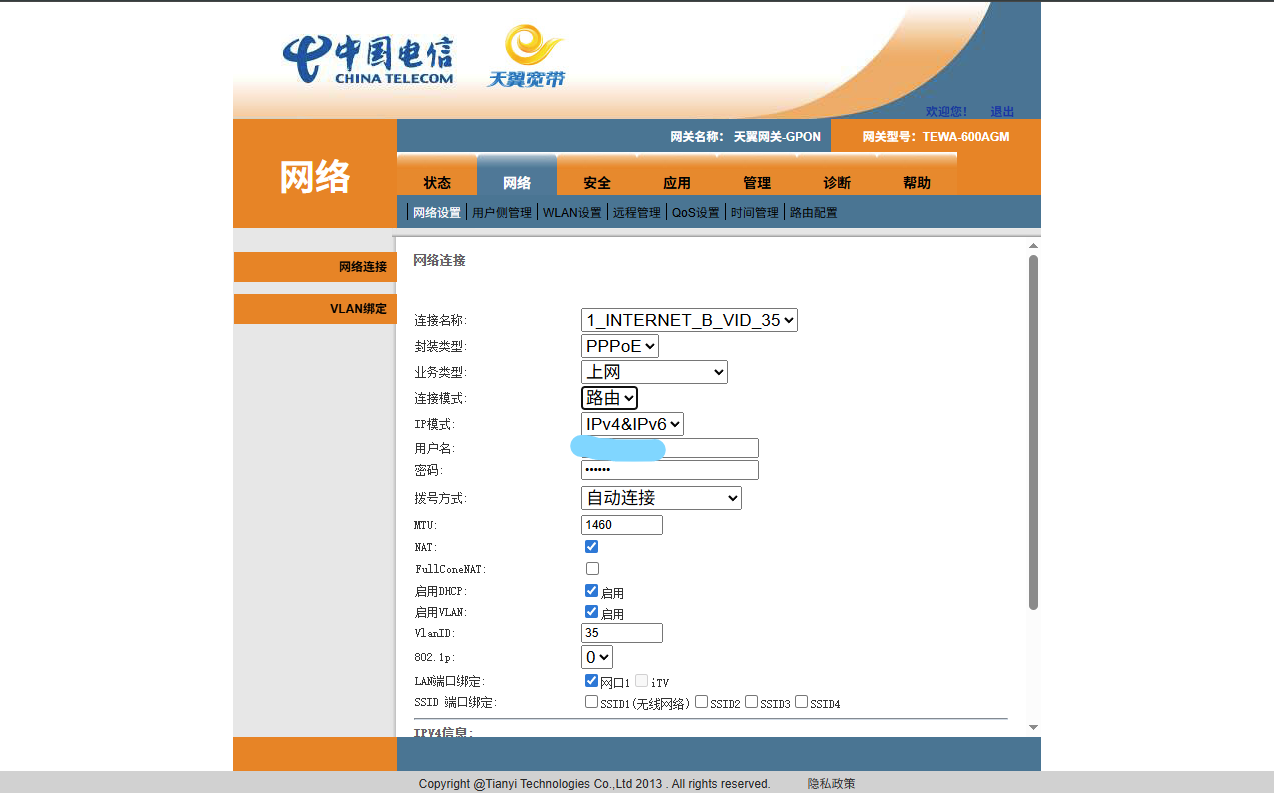Switch to the 诊断 tab

836,182
